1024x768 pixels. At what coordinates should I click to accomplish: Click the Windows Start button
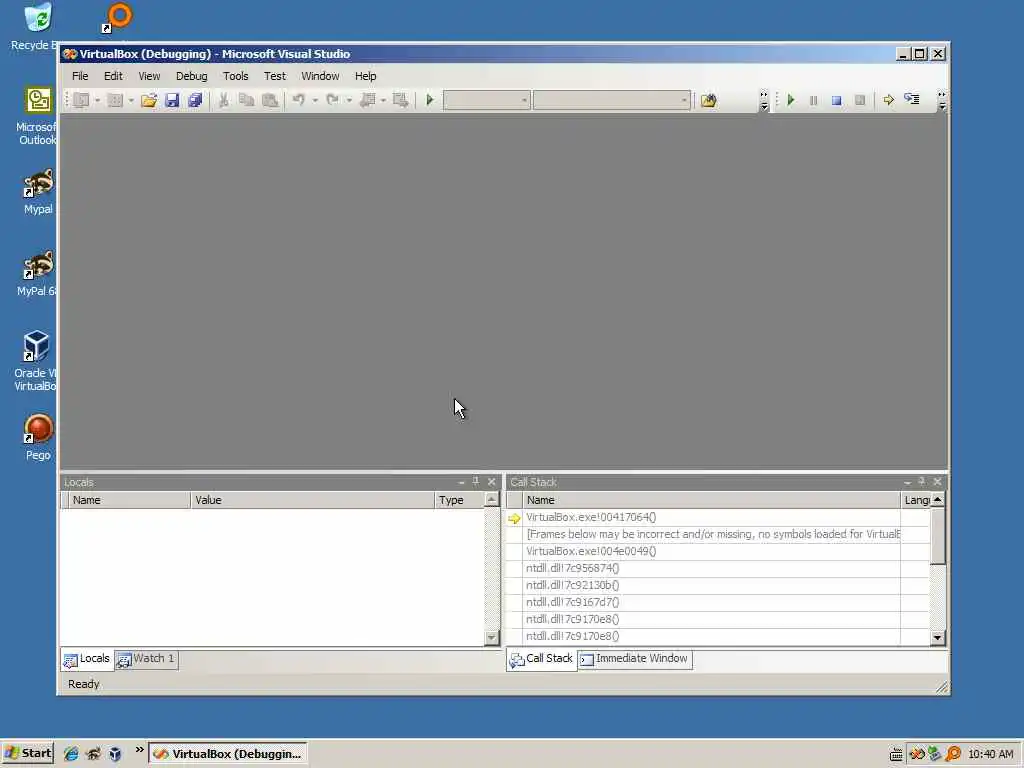pos(28,754)
